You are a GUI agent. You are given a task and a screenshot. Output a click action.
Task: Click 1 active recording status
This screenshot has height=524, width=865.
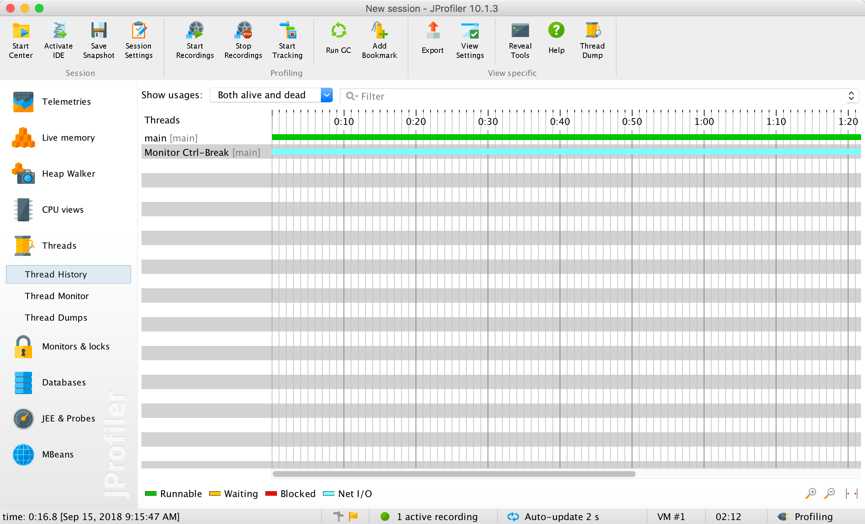tap(429, 517)
